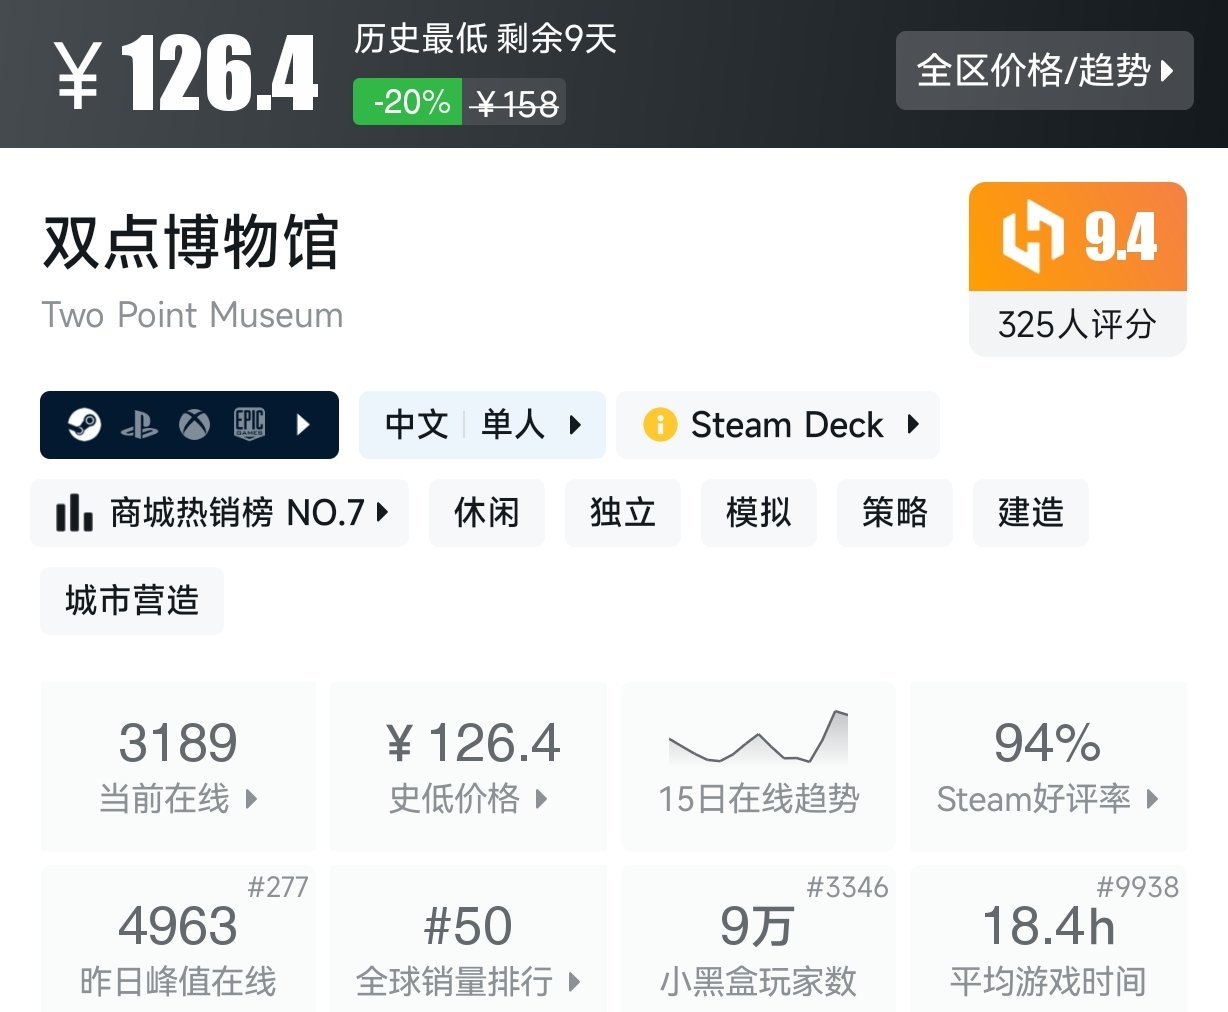
Task: Open the Steam Deck compatibility details
Action: point(778,425)
